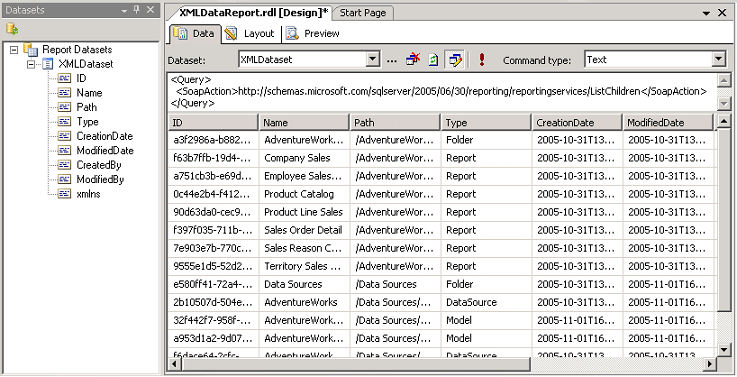Click the DataSource type cell for 2b10507d row
Viewport: 737px width, 377px height.
[x=486, y=302]
